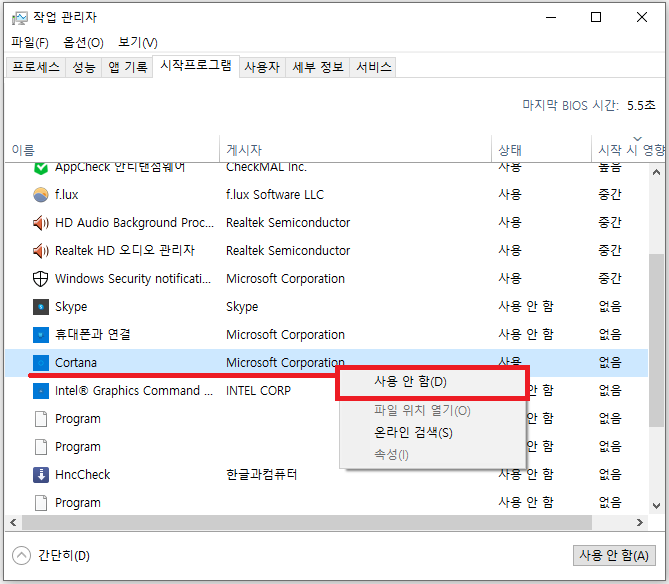The image size is (669, 584).
Task: Switch to the 서비스 tab
Action: (374, 67)
